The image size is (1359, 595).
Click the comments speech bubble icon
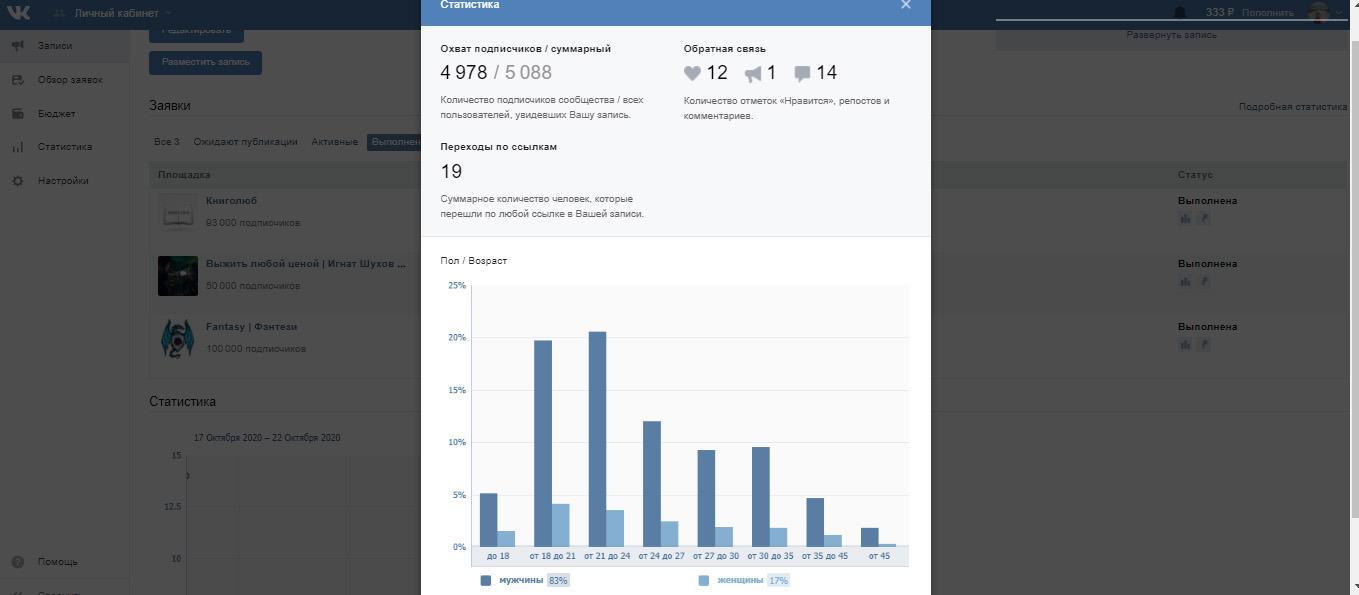(802, 73)
